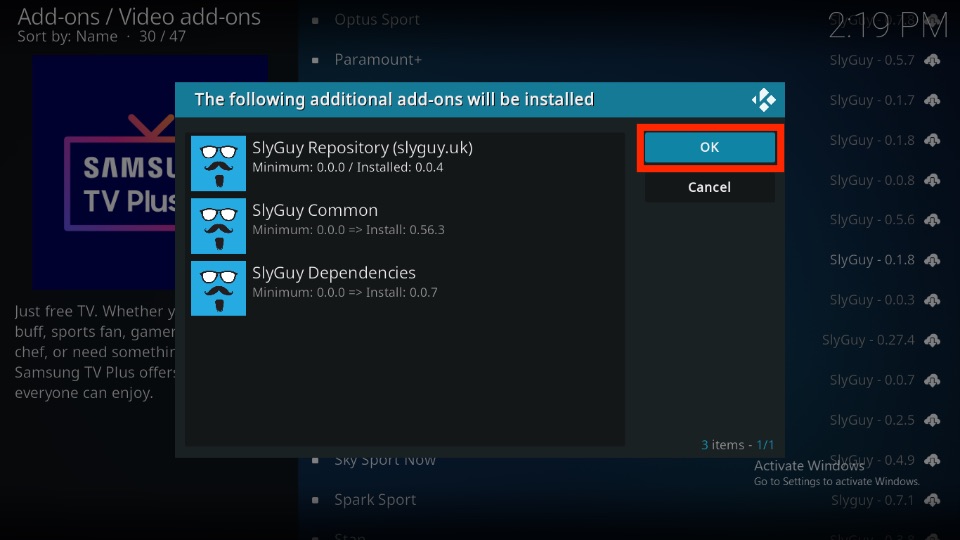Click the SlyGuy Dependencies avatar icon
Screen dimensions: 960x540
coord(218,288)
